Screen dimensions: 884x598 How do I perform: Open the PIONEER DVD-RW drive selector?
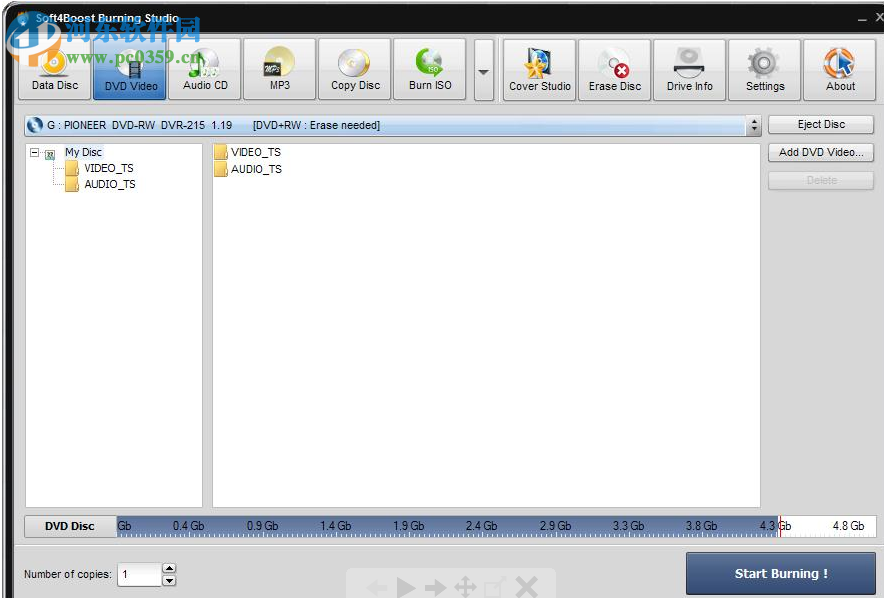click(x=392, y=125)
